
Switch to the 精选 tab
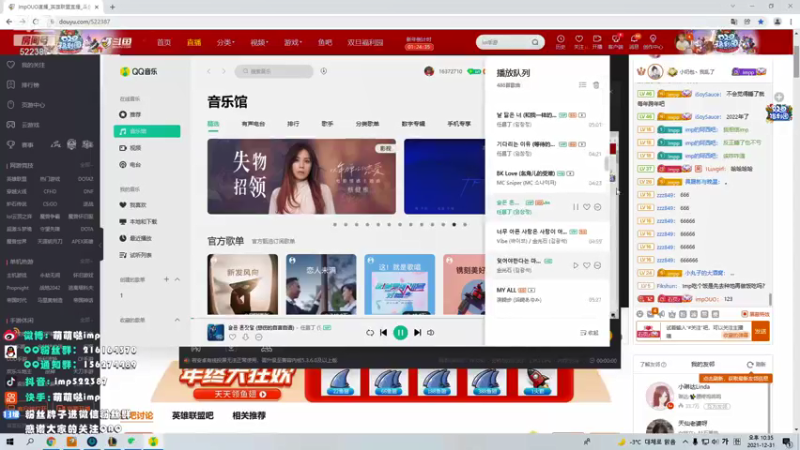[x=213, y=124]
